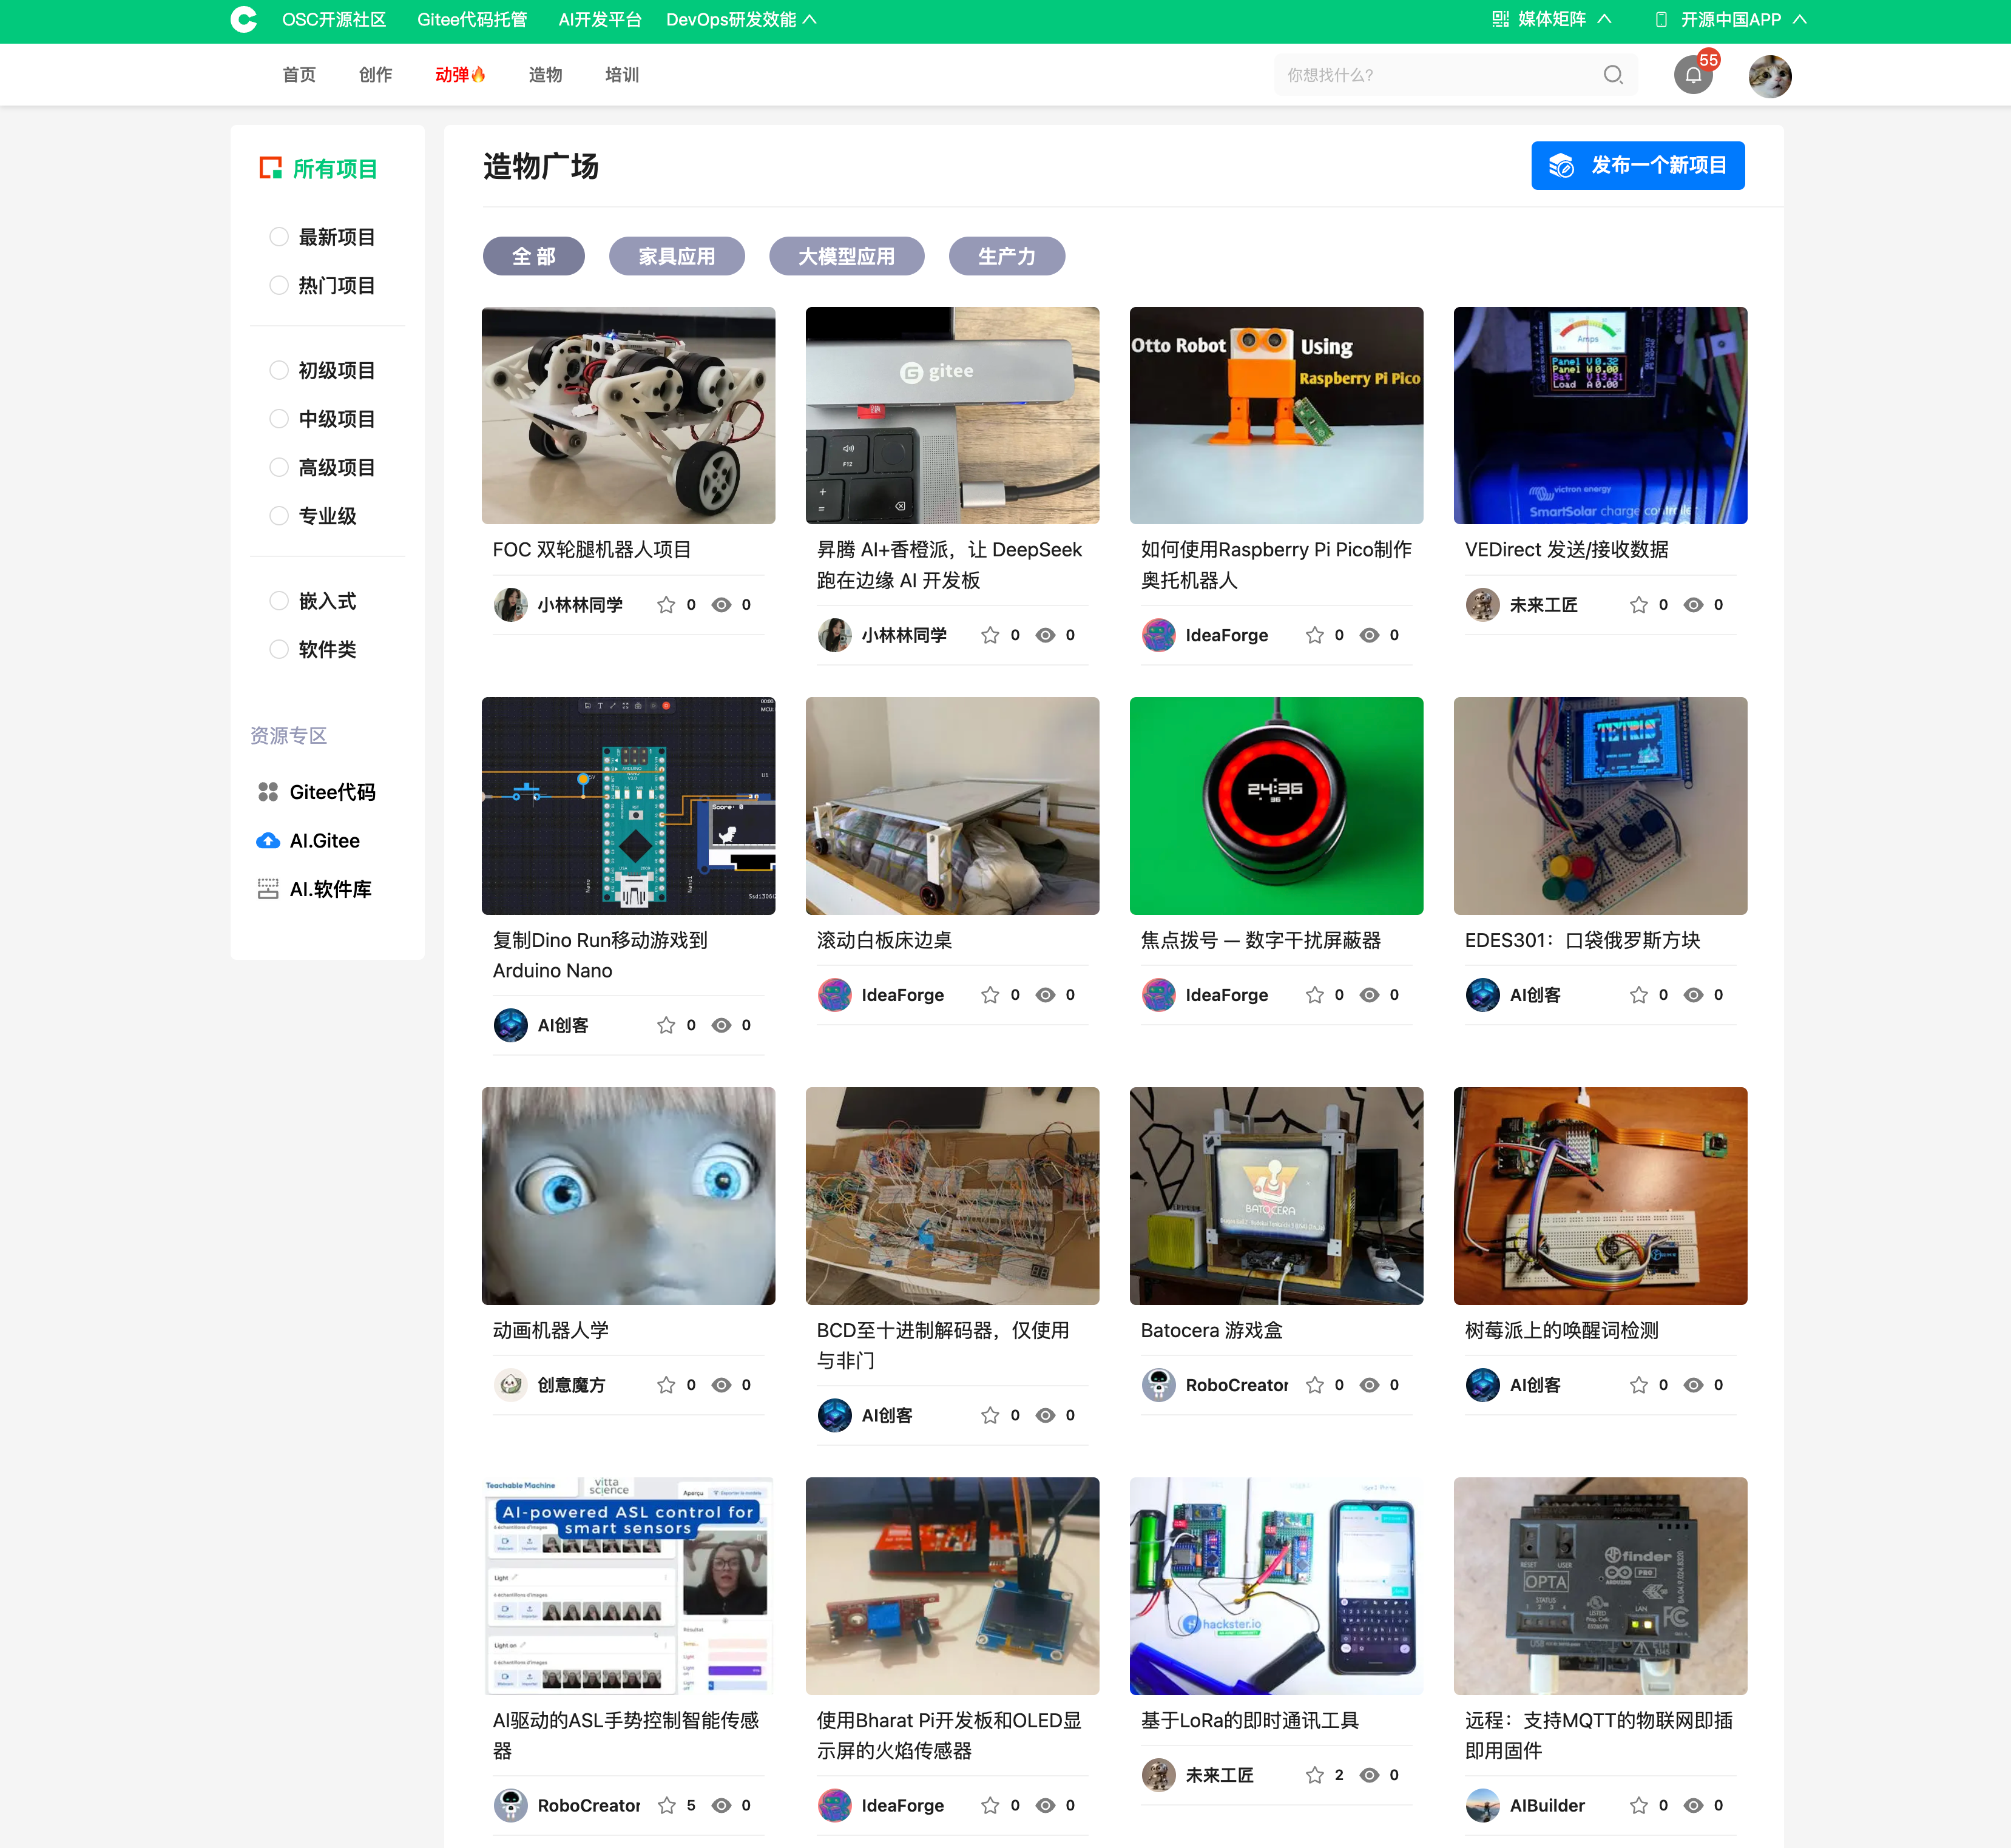Click the 小林林同学 author name on FOC card

580,605
